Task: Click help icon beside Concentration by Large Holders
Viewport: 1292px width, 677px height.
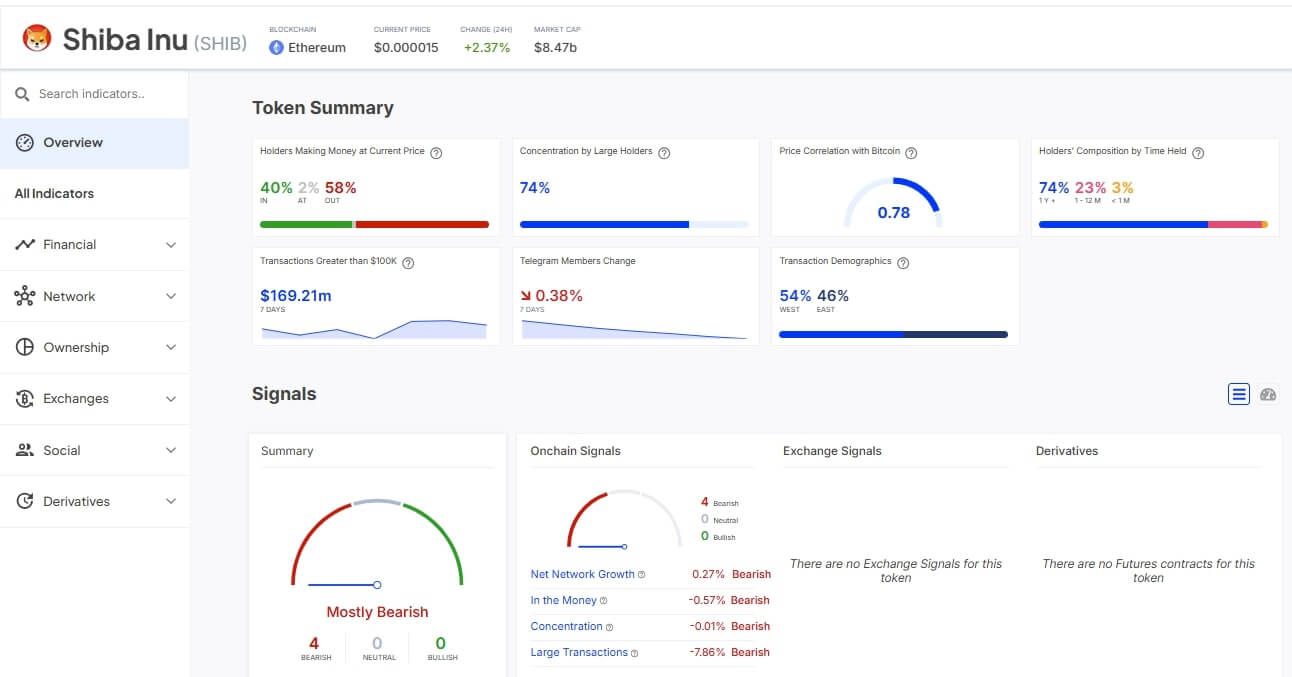Action: coord(664,152)
